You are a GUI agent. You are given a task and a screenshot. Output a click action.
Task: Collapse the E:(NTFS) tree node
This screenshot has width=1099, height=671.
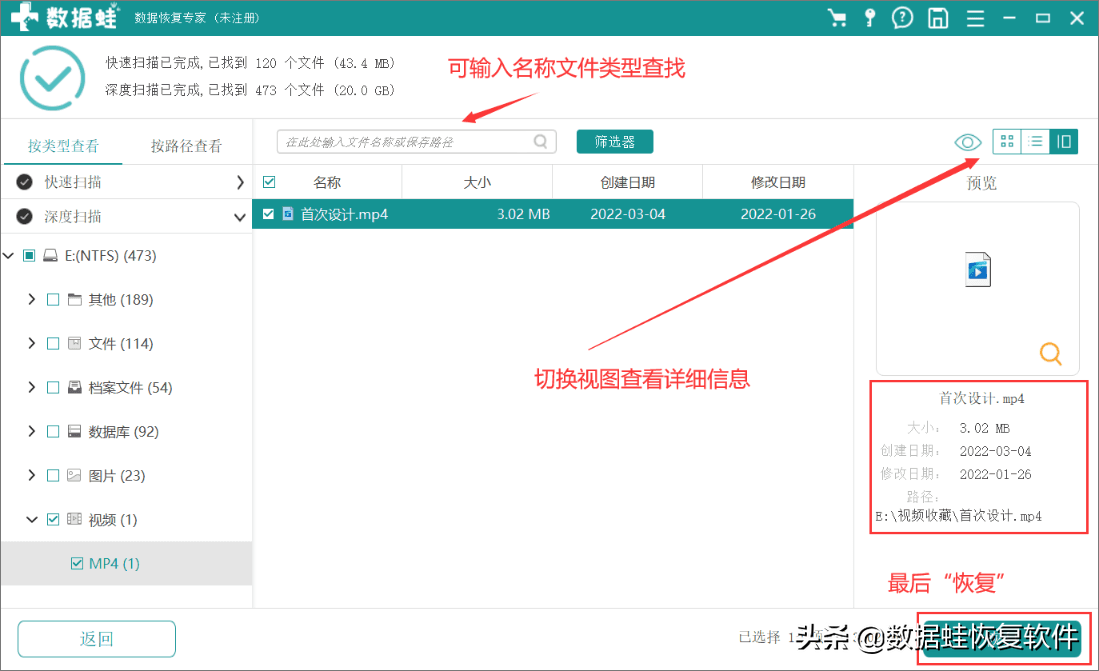tap(8, 255)
